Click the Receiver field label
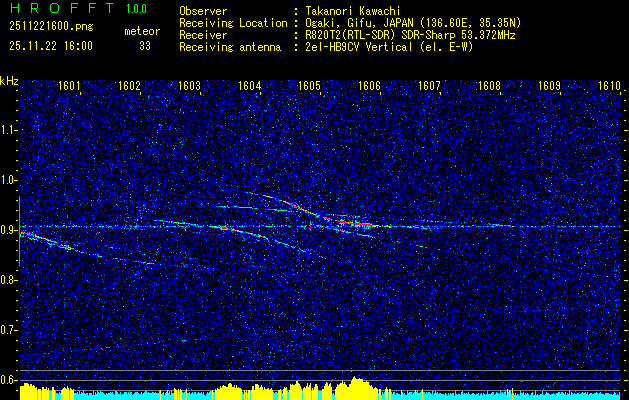Image resolution: width=629 pixels, height=400 pixels. (203, 35)
